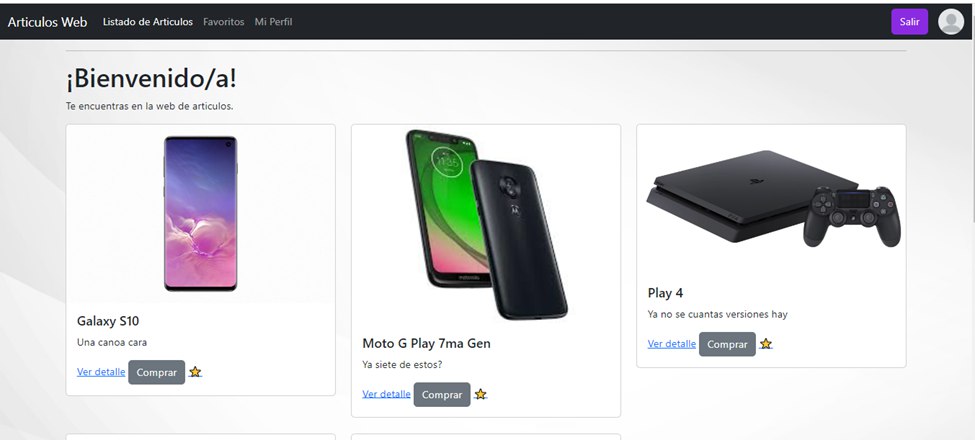Go to Favoritos in navigation bar
The width and height of the screenshot is (975, 440).
[x=224, y=22]
